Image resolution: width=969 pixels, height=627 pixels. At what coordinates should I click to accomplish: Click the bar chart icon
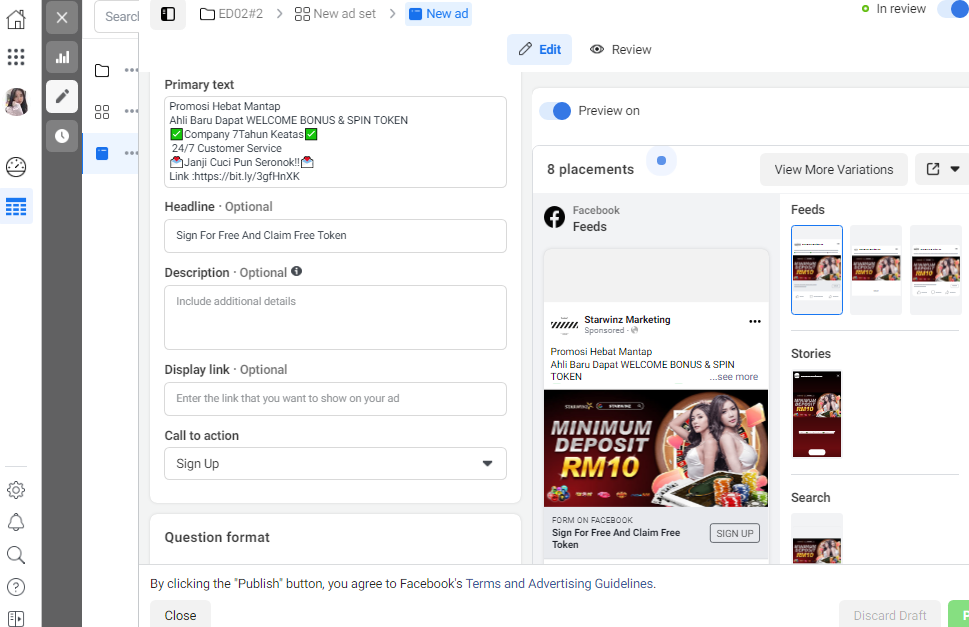(62, 57)
